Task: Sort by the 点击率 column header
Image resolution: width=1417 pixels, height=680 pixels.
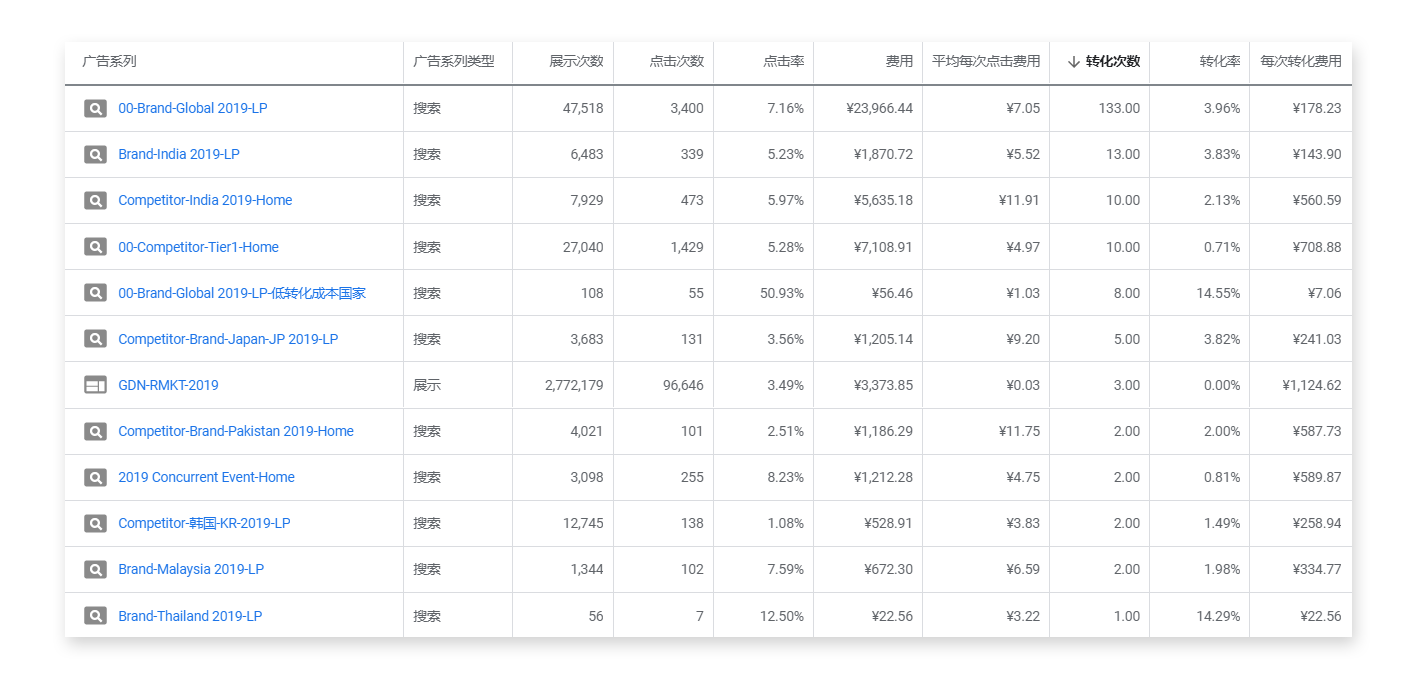Action: (x=783, y=61)
